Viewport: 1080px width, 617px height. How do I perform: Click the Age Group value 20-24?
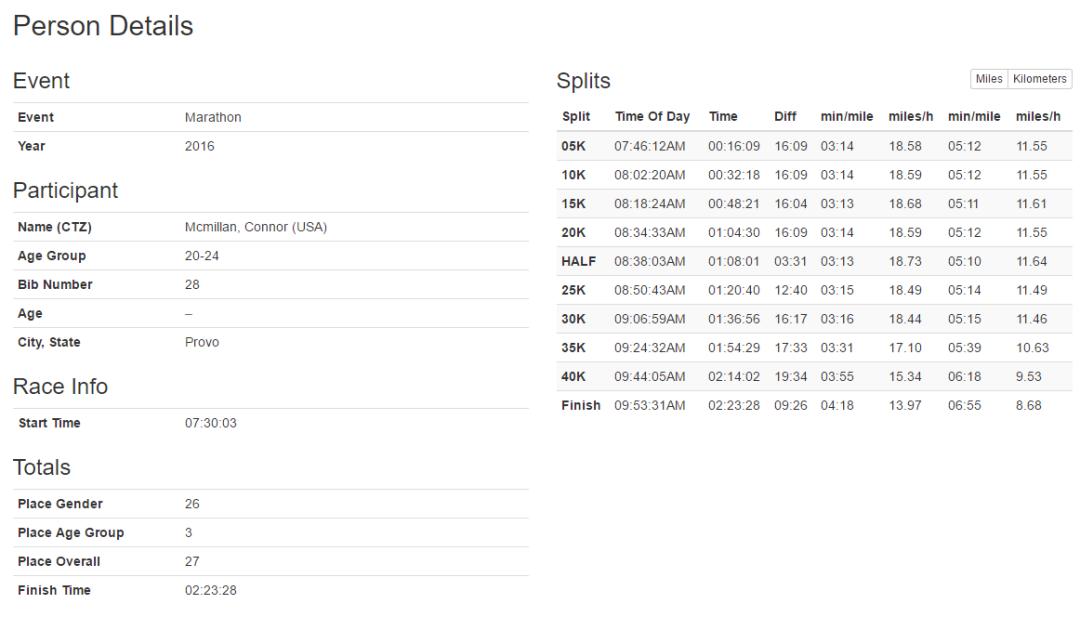pyautogui.click(x=202, y=256)
